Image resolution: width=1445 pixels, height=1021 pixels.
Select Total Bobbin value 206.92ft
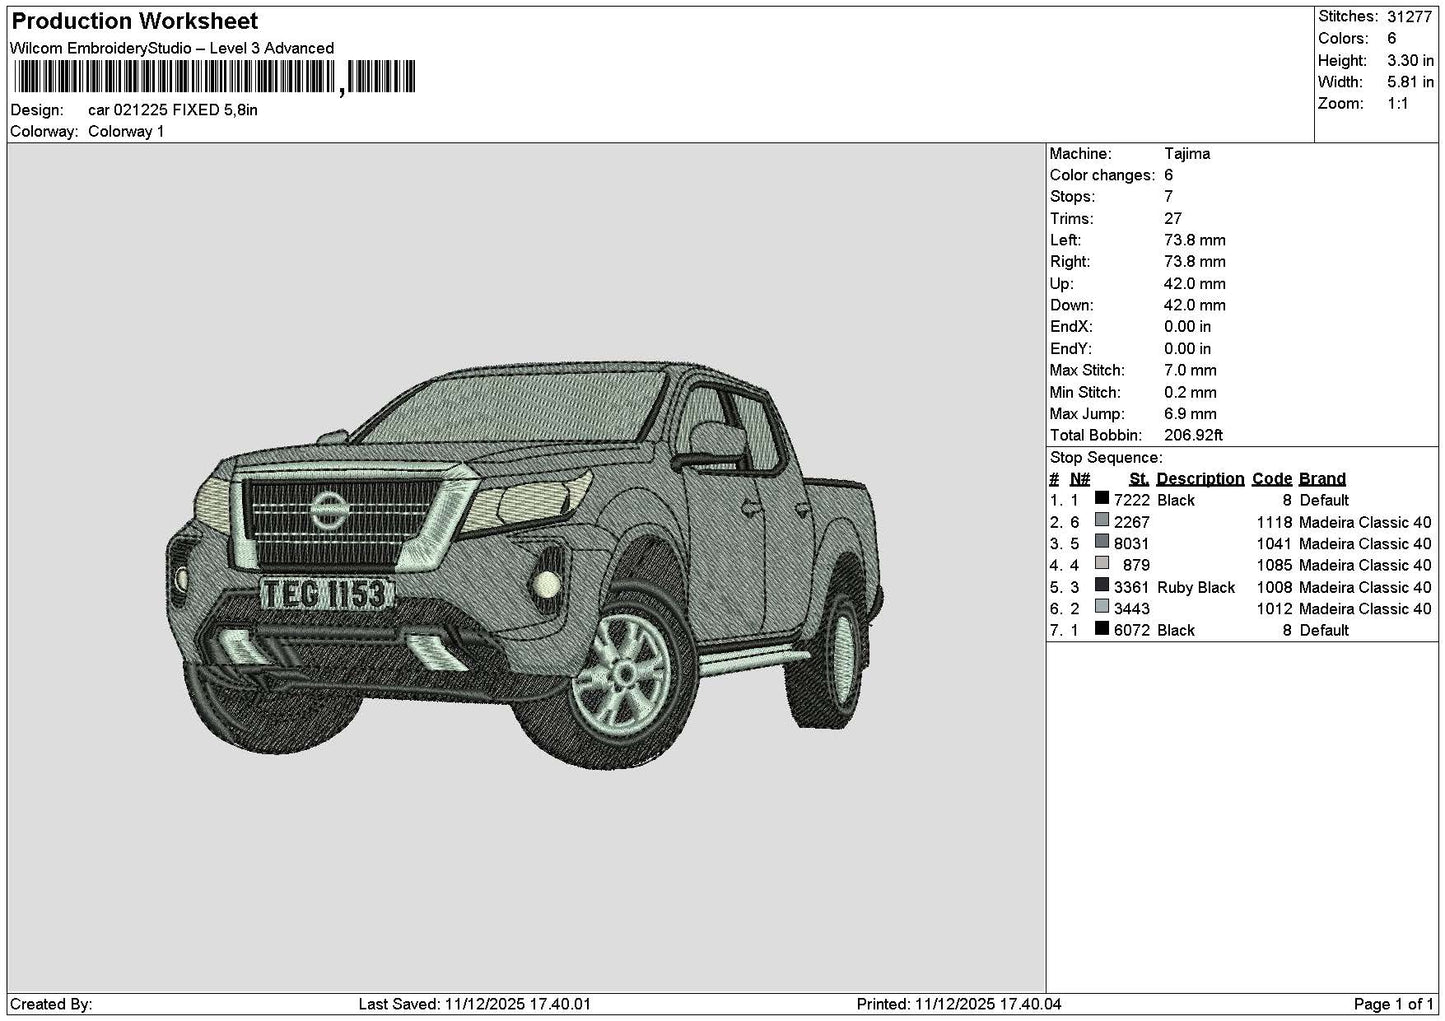[1194, 436]
